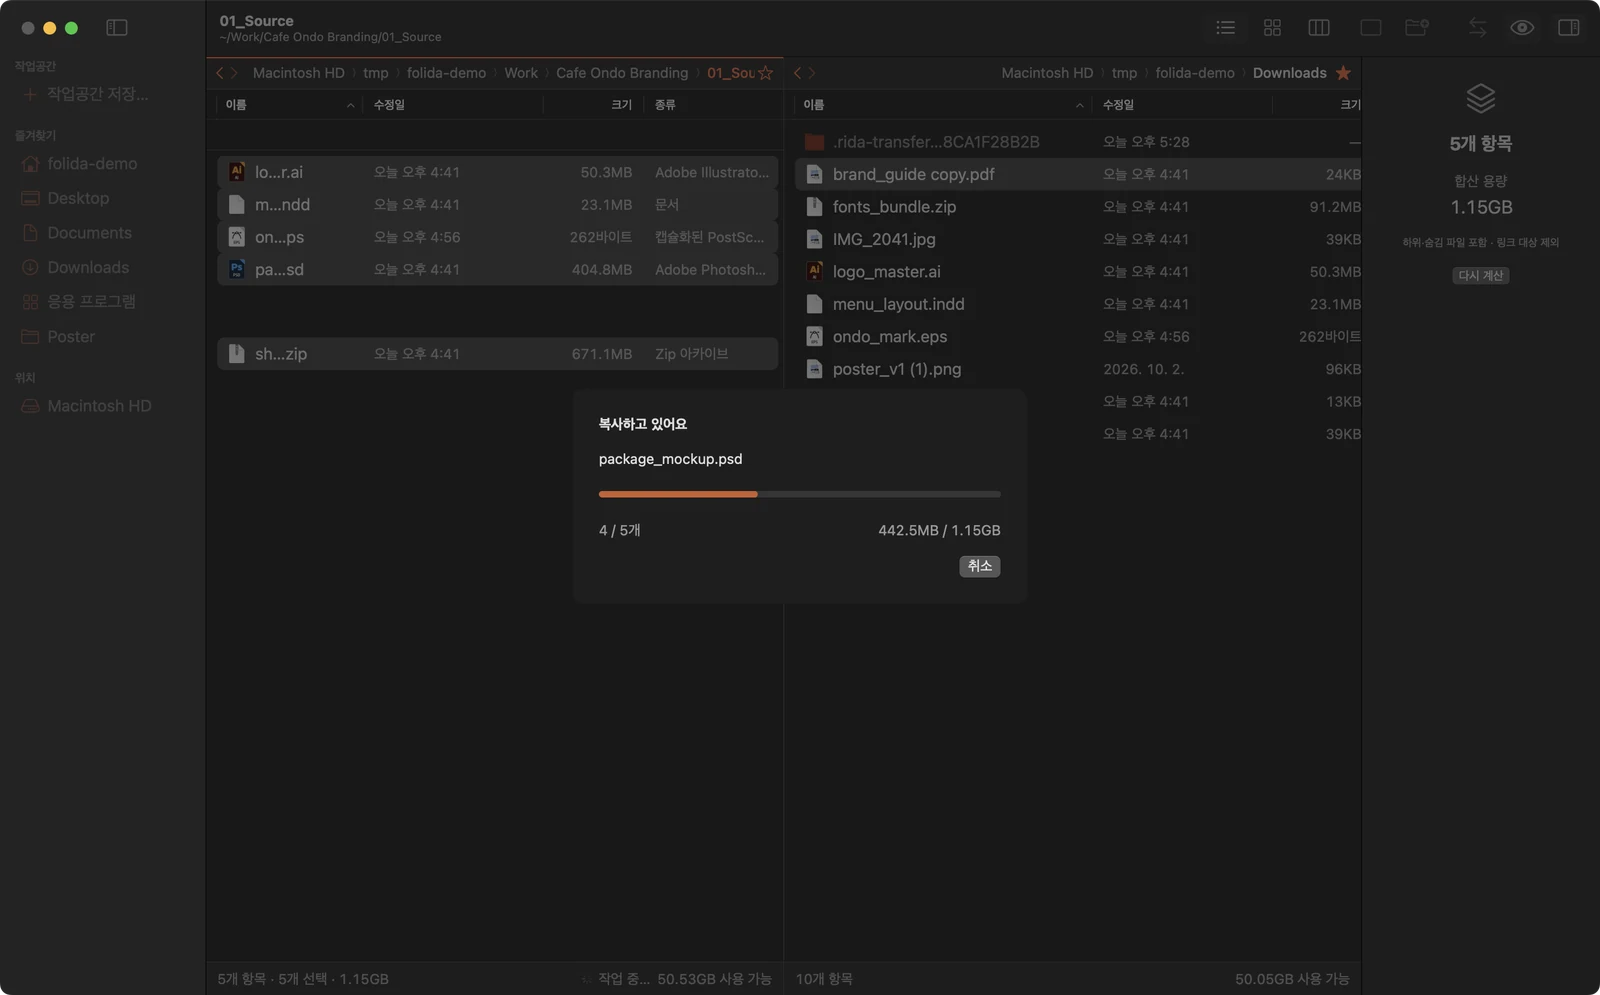Screen dimensions: 1600x995
Task: Toggle the left sidebar panel icon
Action: click(x=117, y=28)
